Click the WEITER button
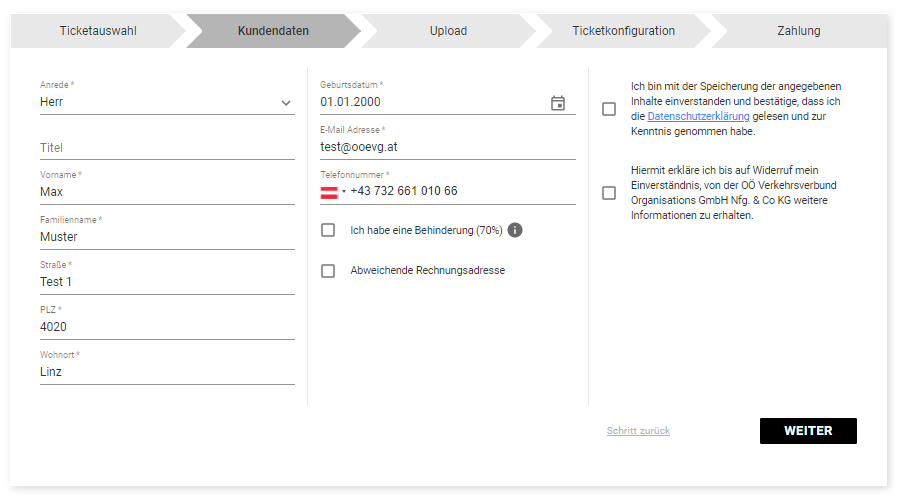The image size is (906, 503). tap(808, 431)
